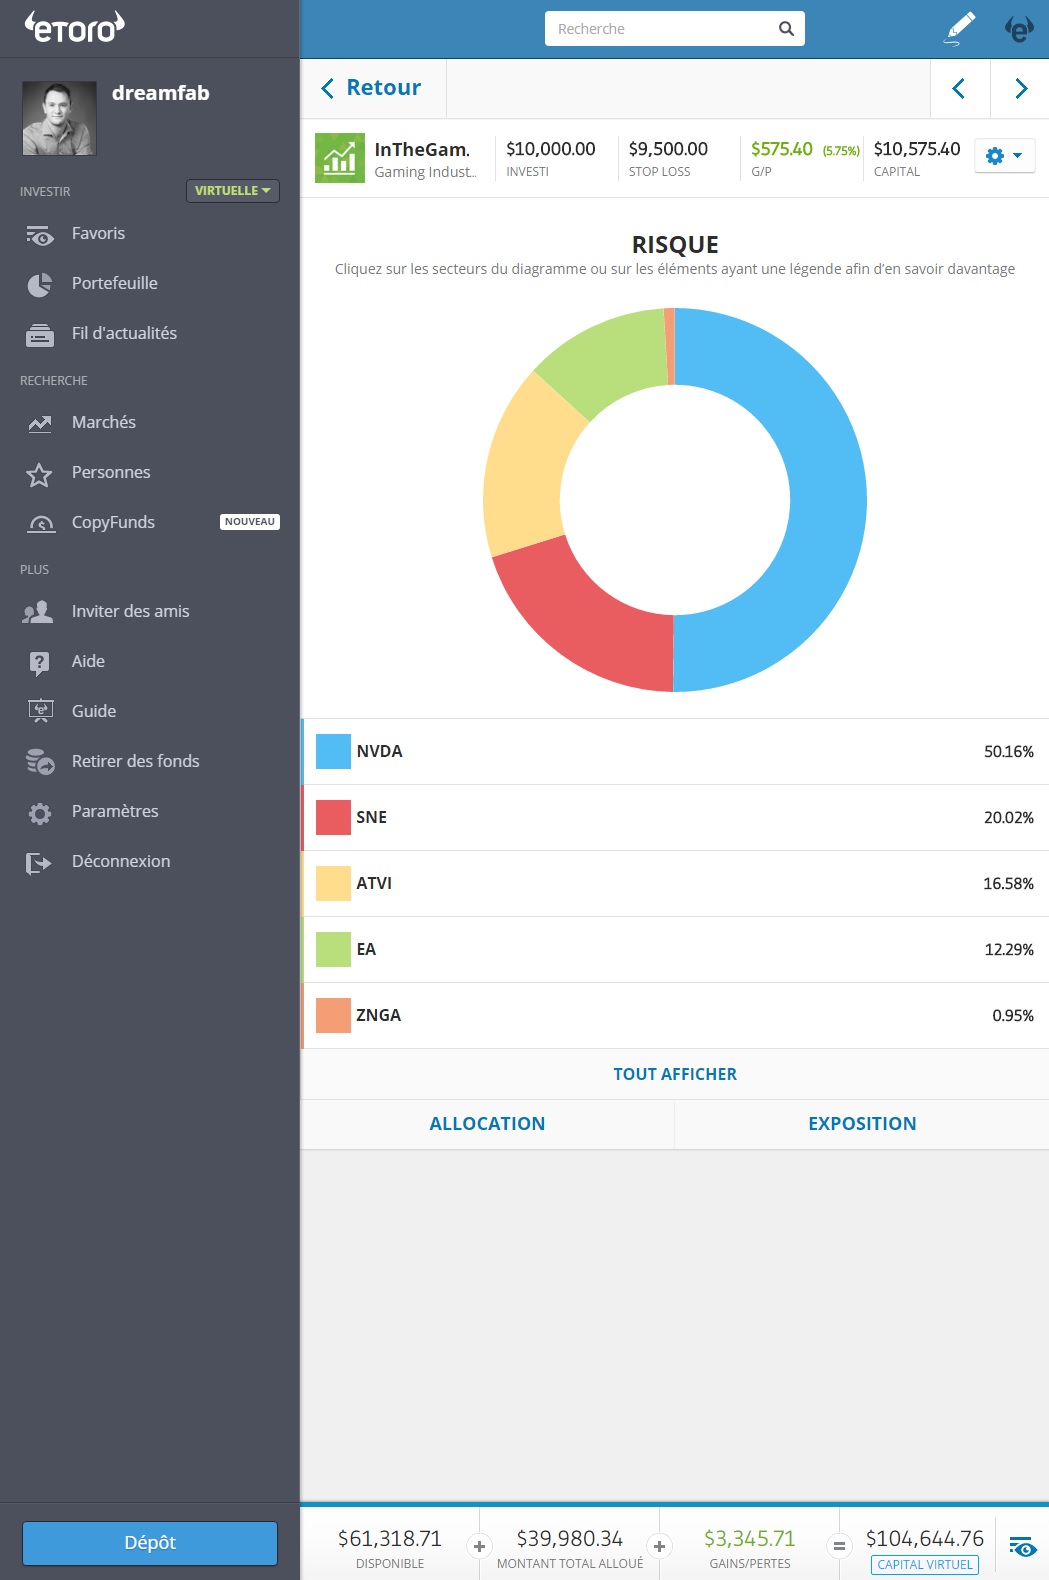Image resolution: width=1049 pixels, height=1580 pixels.
Task: Click the eToro bull logo at top right
Action: coord(1019,29)
